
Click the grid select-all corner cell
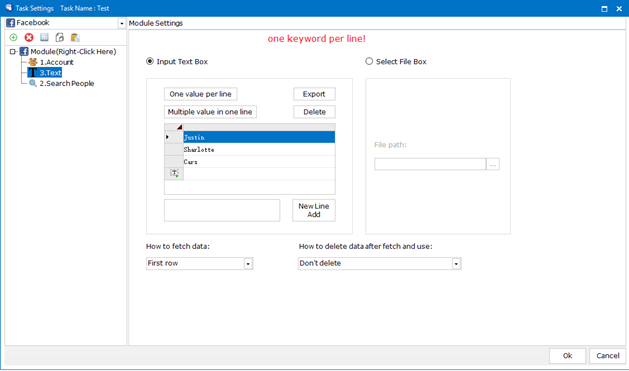point(174,127)
